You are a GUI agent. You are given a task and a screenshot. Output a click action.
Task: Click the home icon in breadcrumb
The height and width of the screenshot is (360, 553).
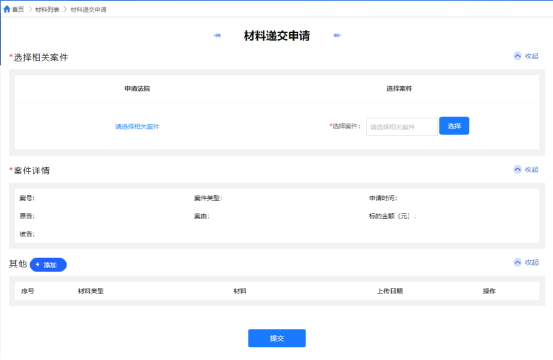7,9
